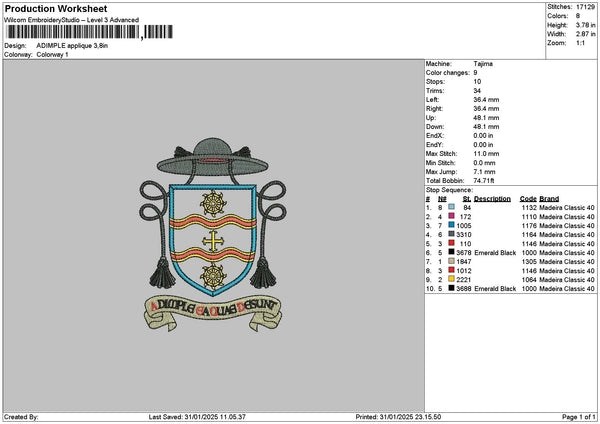
Task: Click the light blue swatch for stop 1
Action: tap(452, 207)
